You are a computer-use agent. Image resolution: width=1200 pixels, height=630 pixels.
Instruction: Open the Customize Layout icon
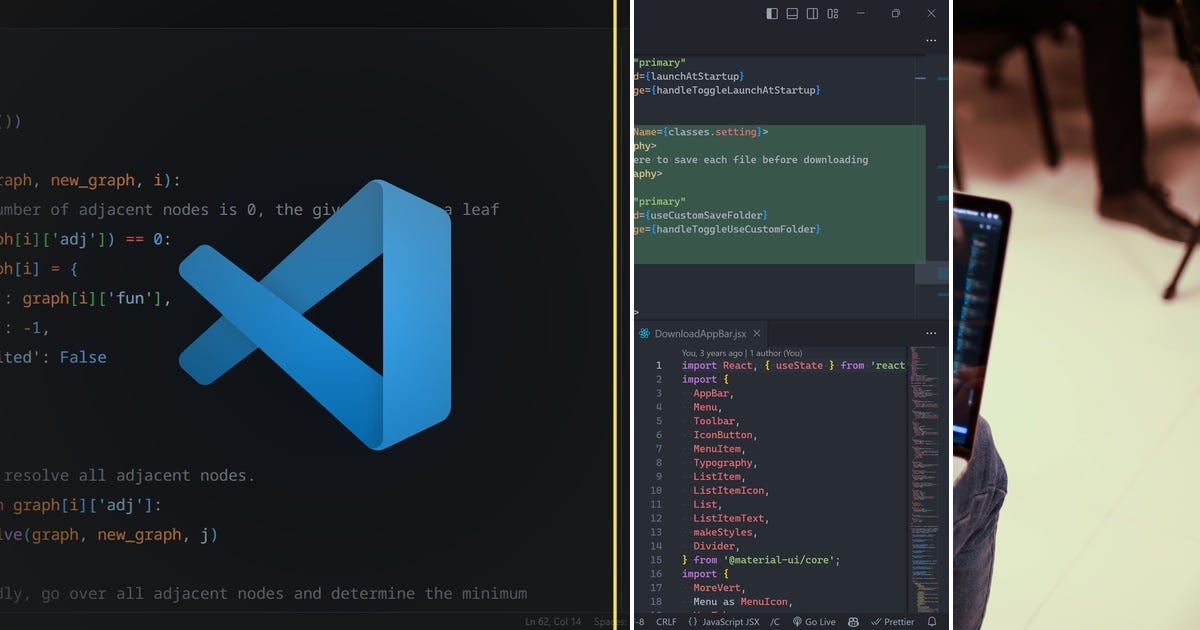tap(832, 14)
